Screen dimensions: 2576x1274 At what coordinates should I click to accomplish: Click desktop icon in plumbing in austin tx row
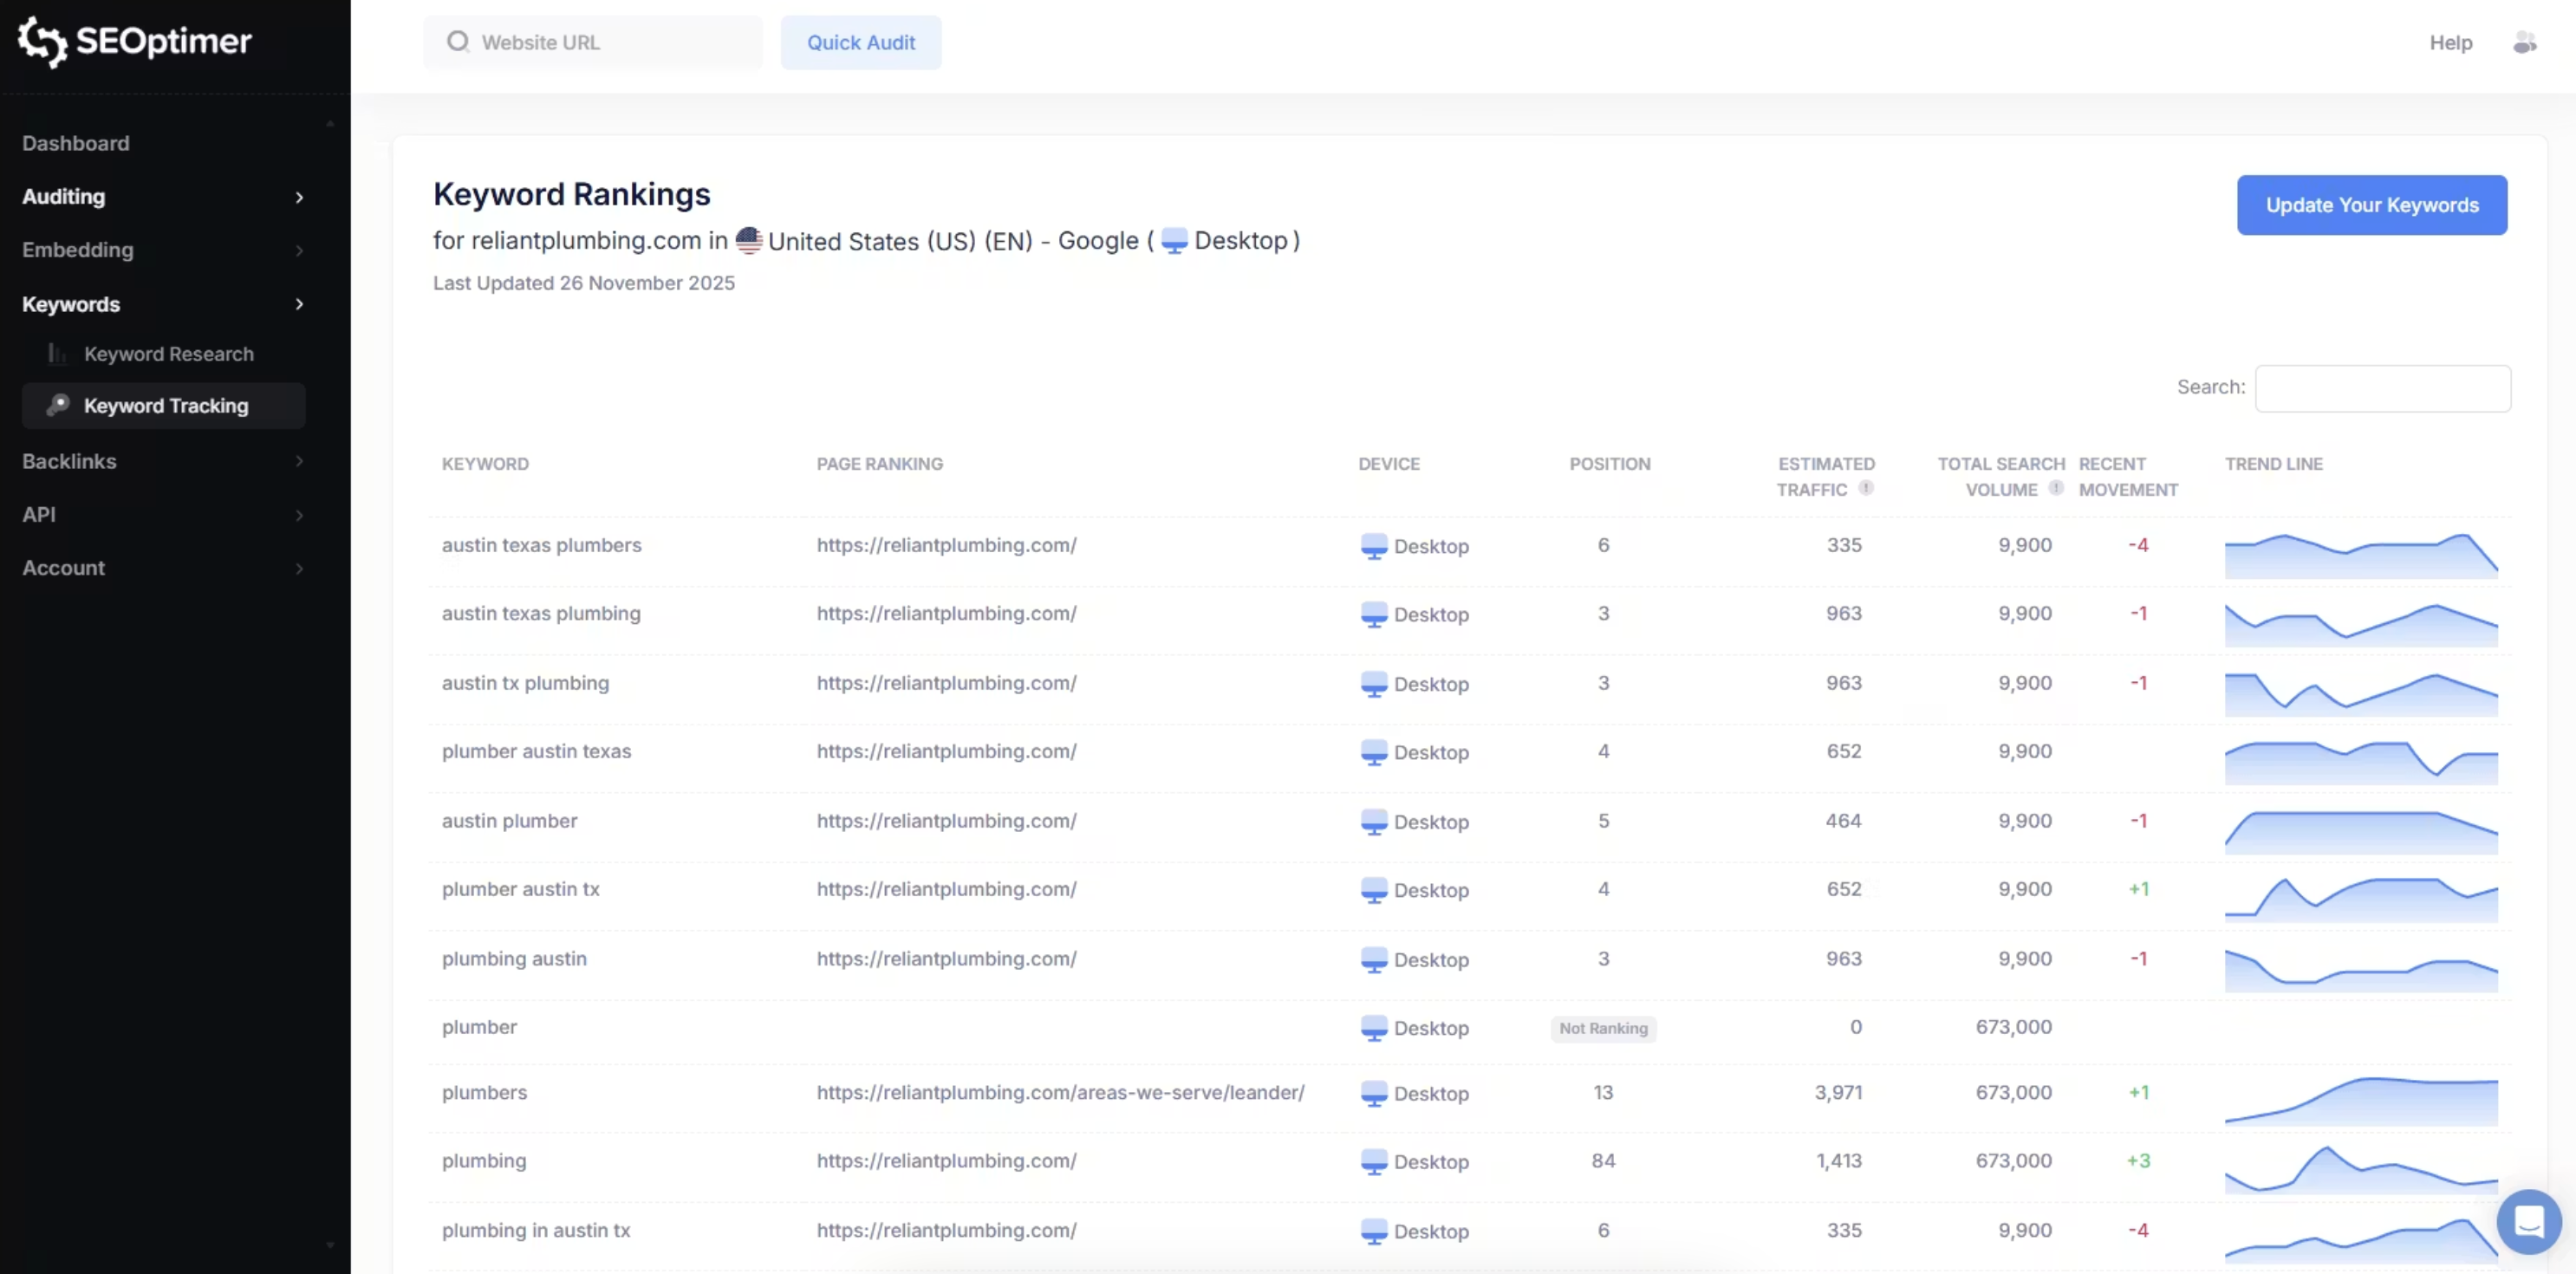point(1374,1231)
